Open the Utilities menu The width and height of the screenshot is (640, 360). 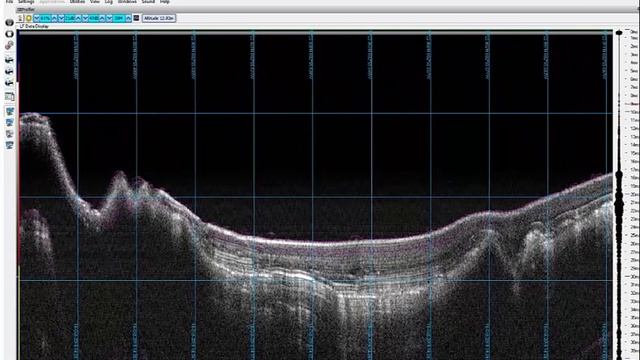pyautogui.click(x=77, y=2)
